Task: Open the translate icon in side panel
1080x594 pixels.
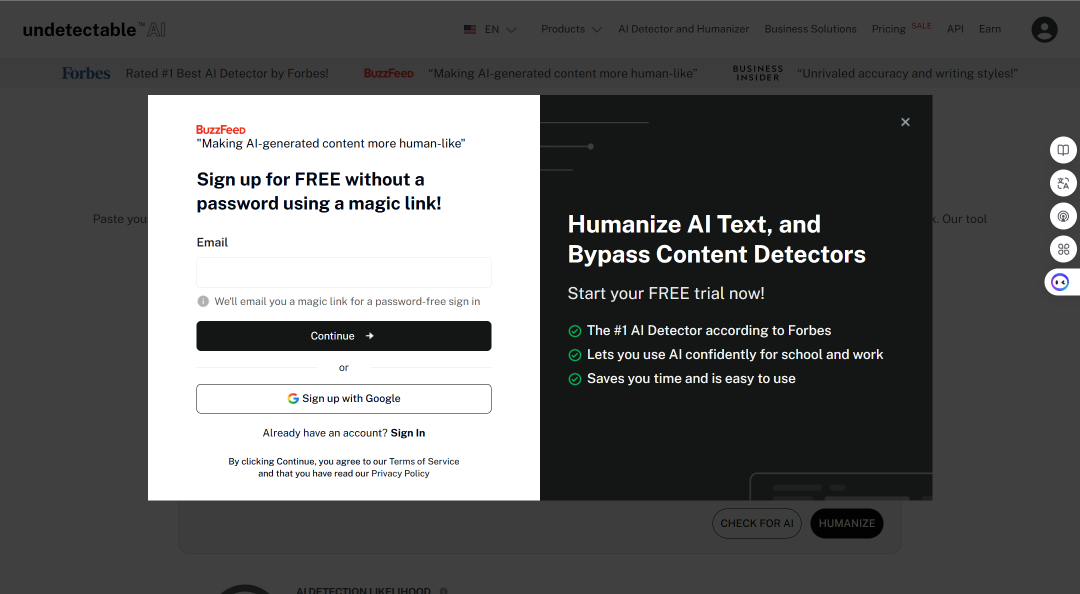Action: [x=1063, y=183]
